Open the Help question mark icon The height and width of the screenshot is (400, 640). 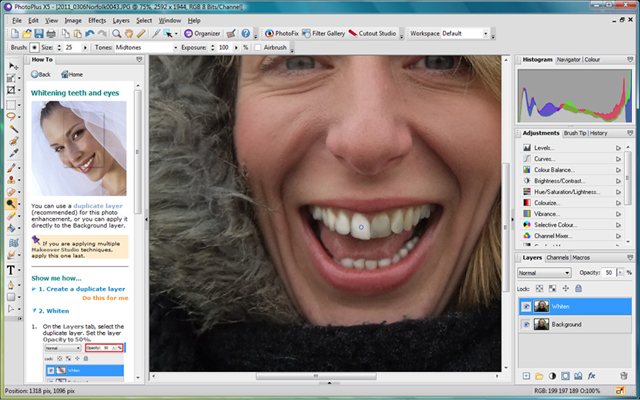245,33
